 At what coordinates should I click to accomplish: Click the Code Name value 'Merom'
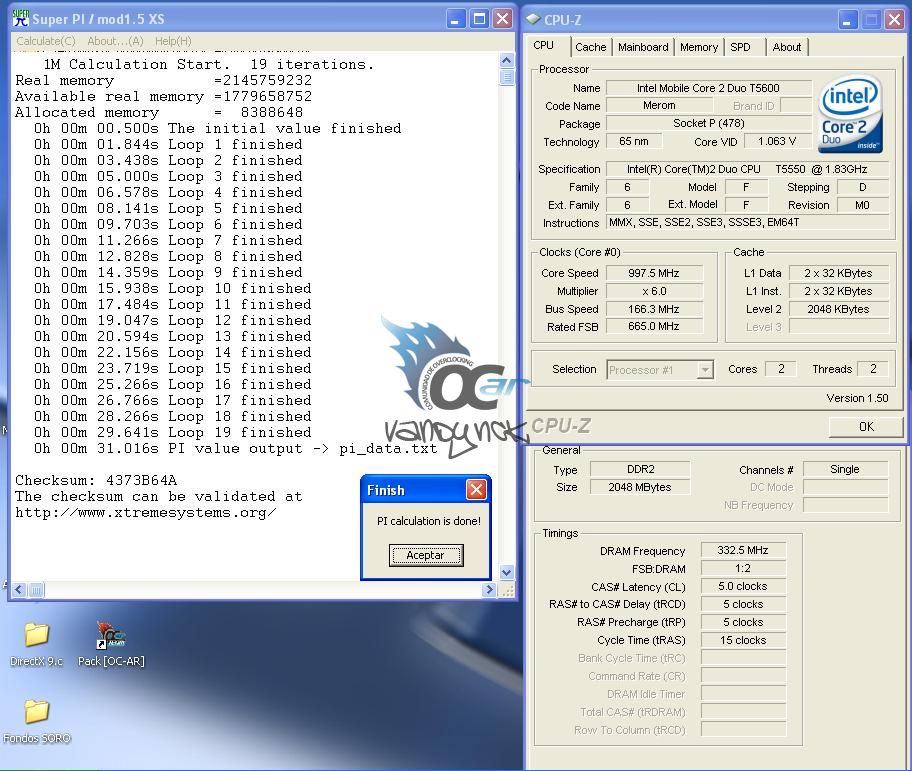coord(659,105)
